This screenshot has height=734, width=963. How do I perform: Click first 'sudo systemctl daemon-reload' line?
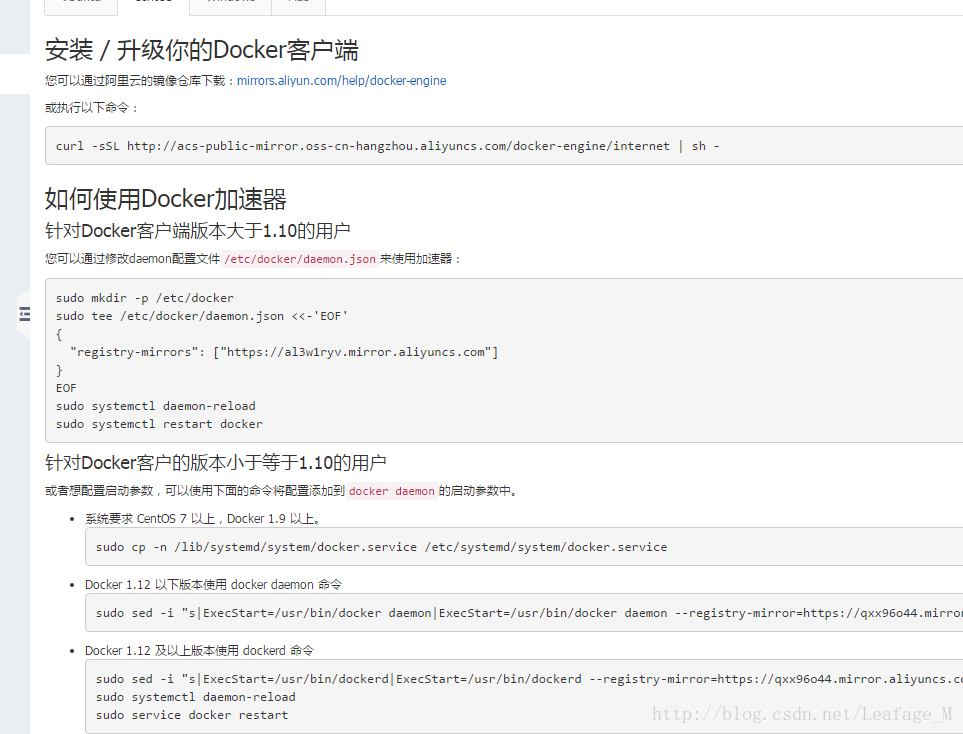155,406
